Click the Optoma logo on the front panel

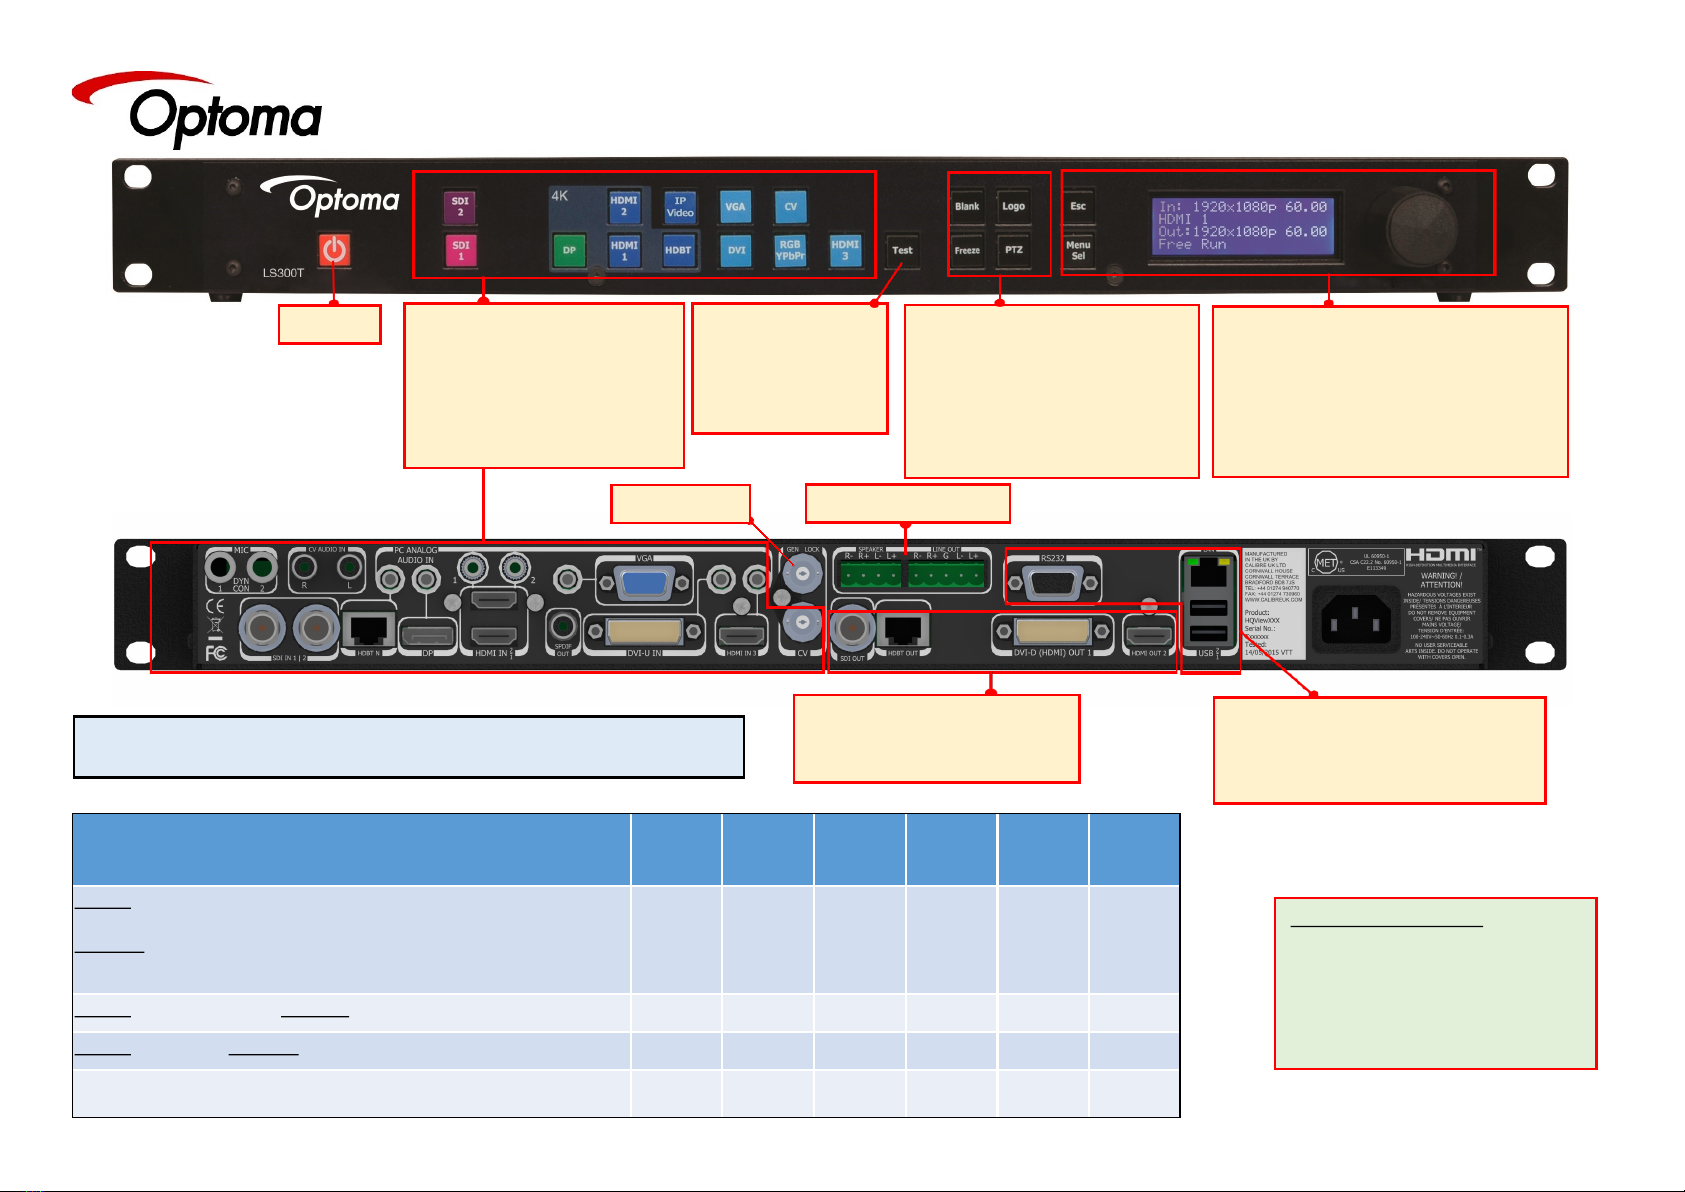[329, 197]
